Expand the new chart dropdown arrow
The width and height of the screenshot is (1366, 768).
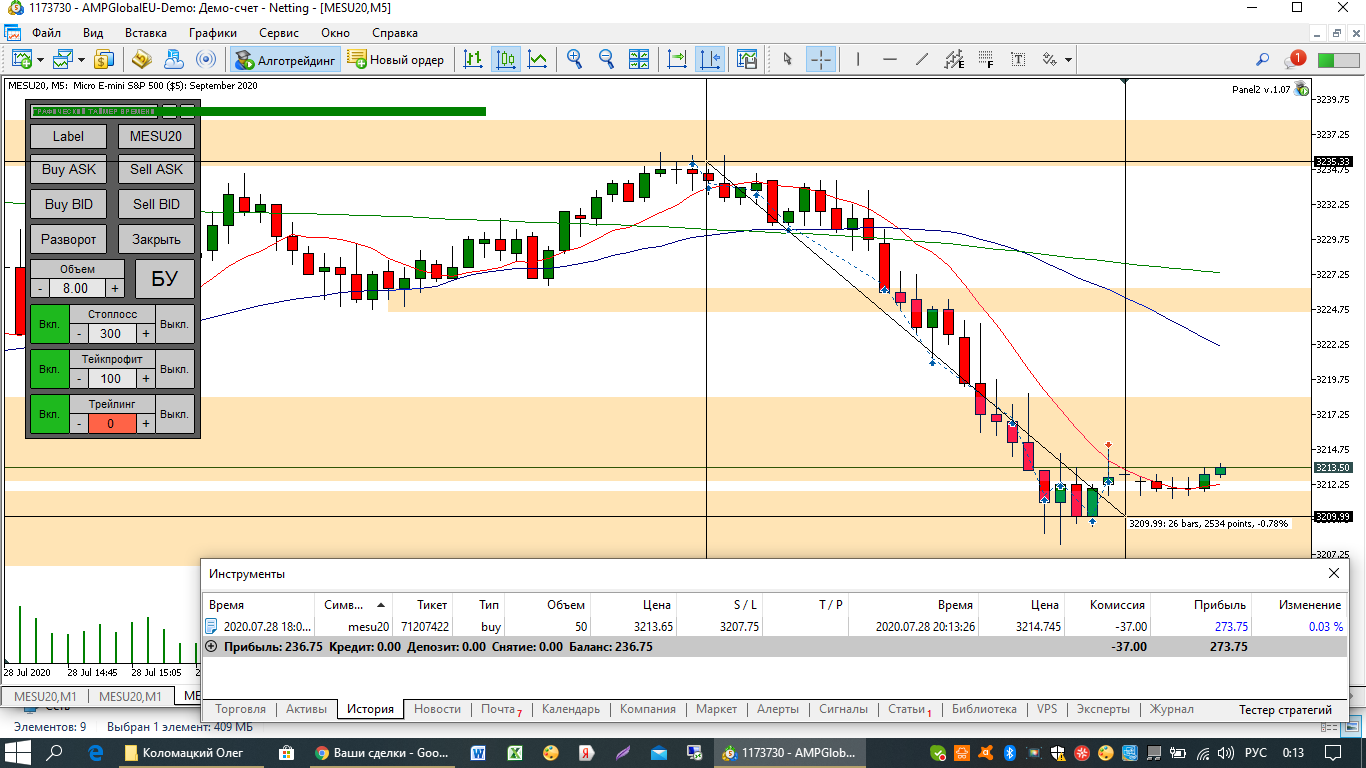tap(40, 60)
